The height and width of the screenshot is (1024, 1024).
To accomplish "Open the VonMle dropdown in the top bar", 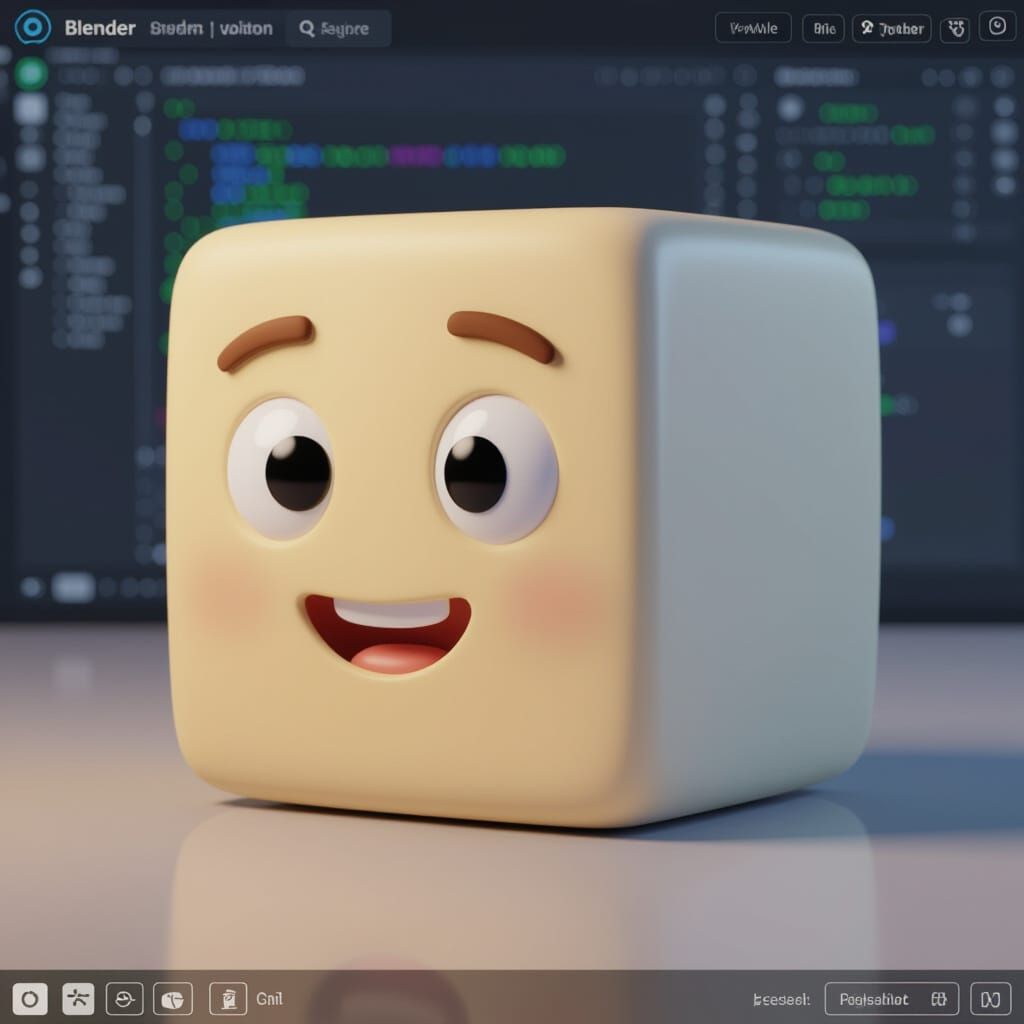I will pyautogui.click(x=753, y=28).
